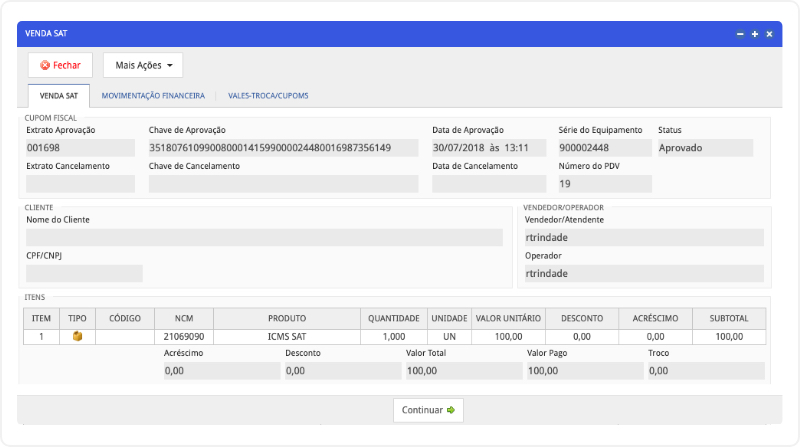Click the Extrato Aprovação field showing 001698

pyautogui.click(x=80, y=148)
